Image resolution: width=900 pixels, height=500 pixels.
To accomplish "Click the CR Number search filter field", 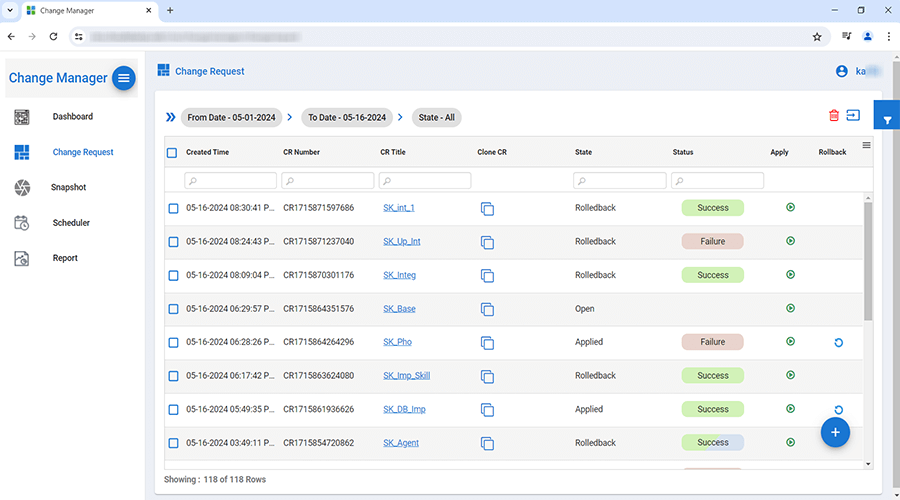I will point(328,181).
